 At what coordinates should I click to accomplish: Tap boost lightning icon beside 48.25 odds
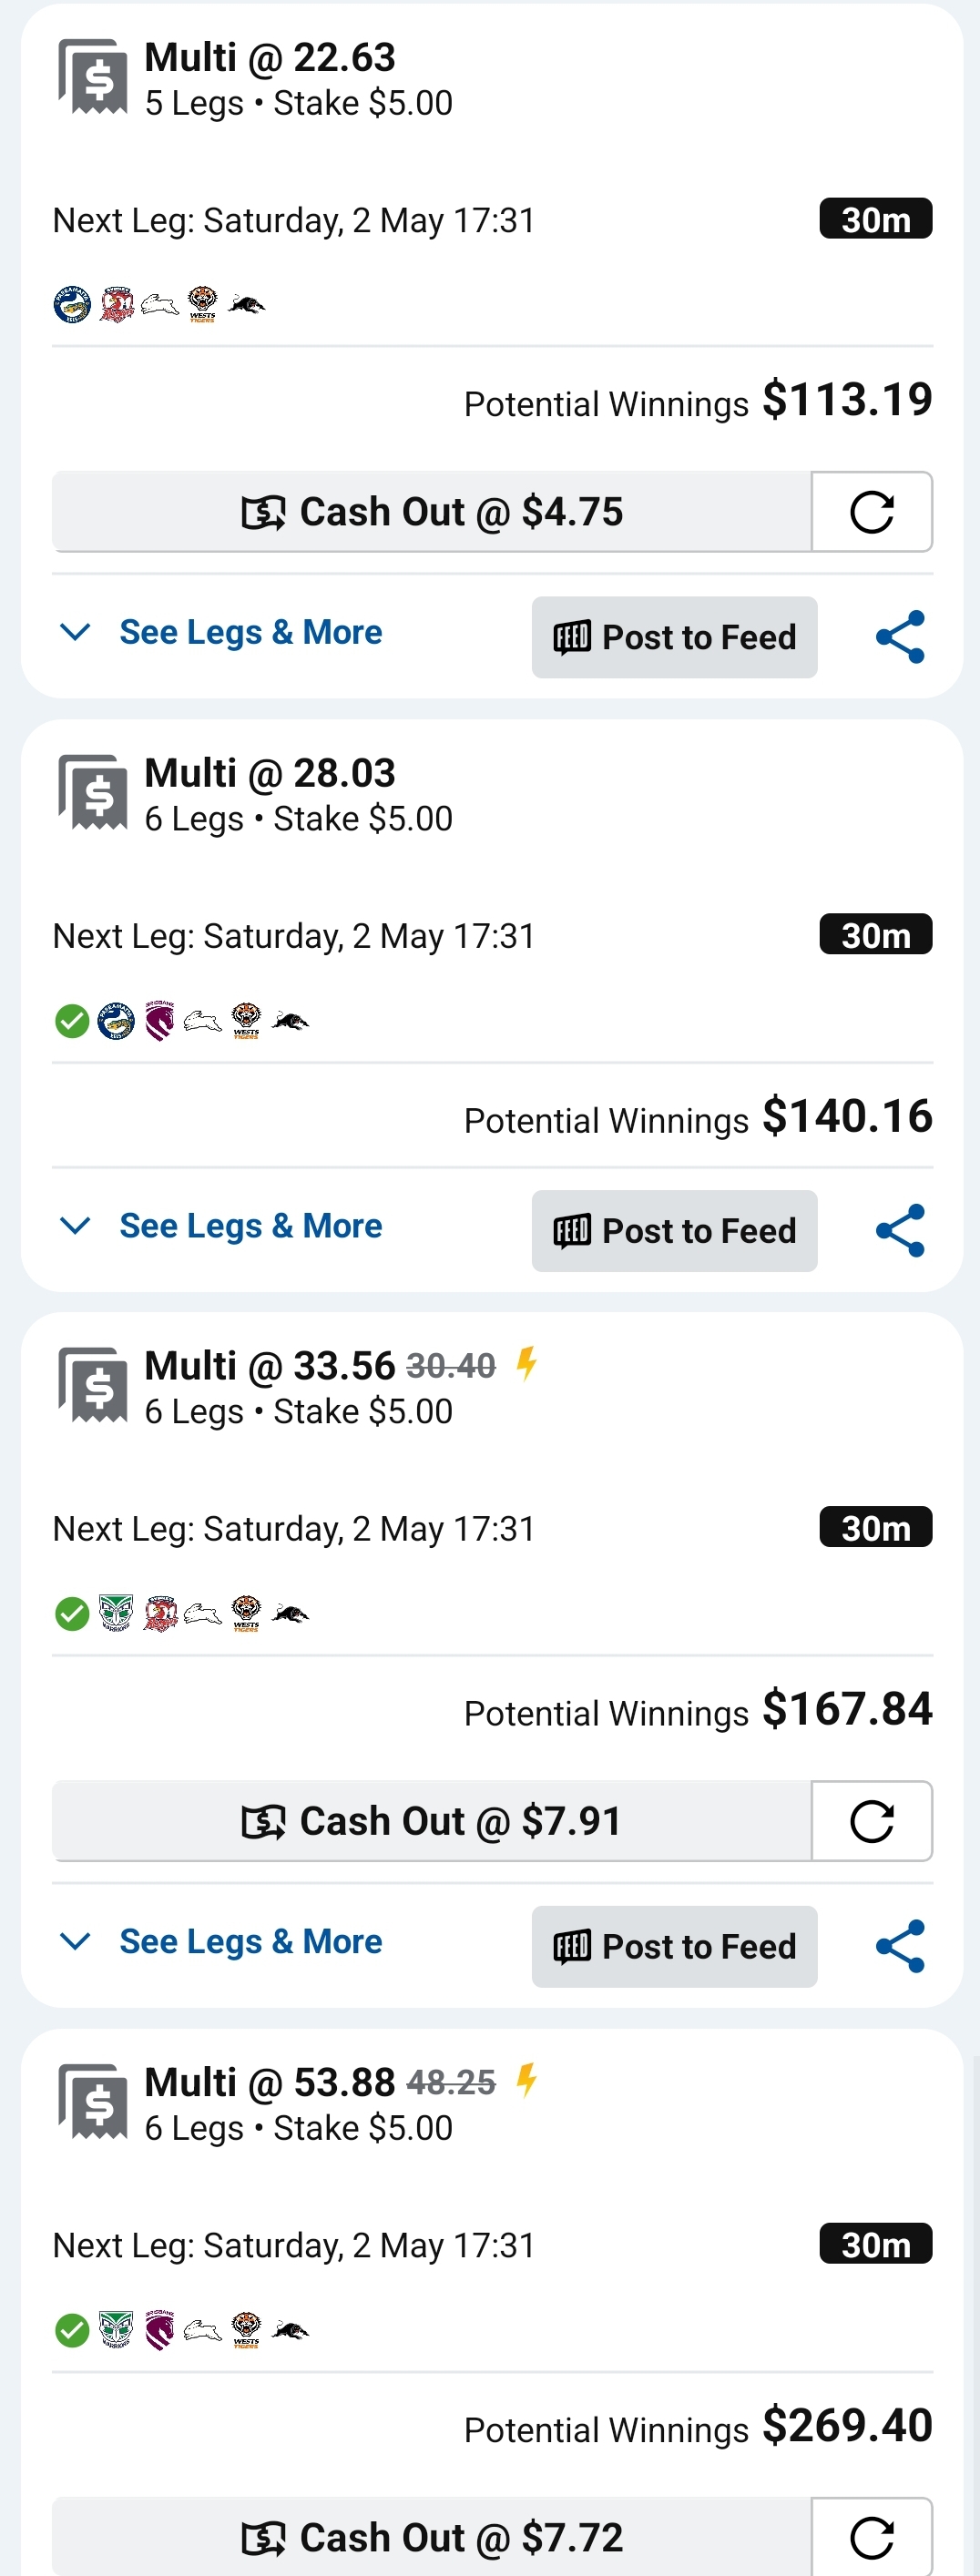point(527,2081)
